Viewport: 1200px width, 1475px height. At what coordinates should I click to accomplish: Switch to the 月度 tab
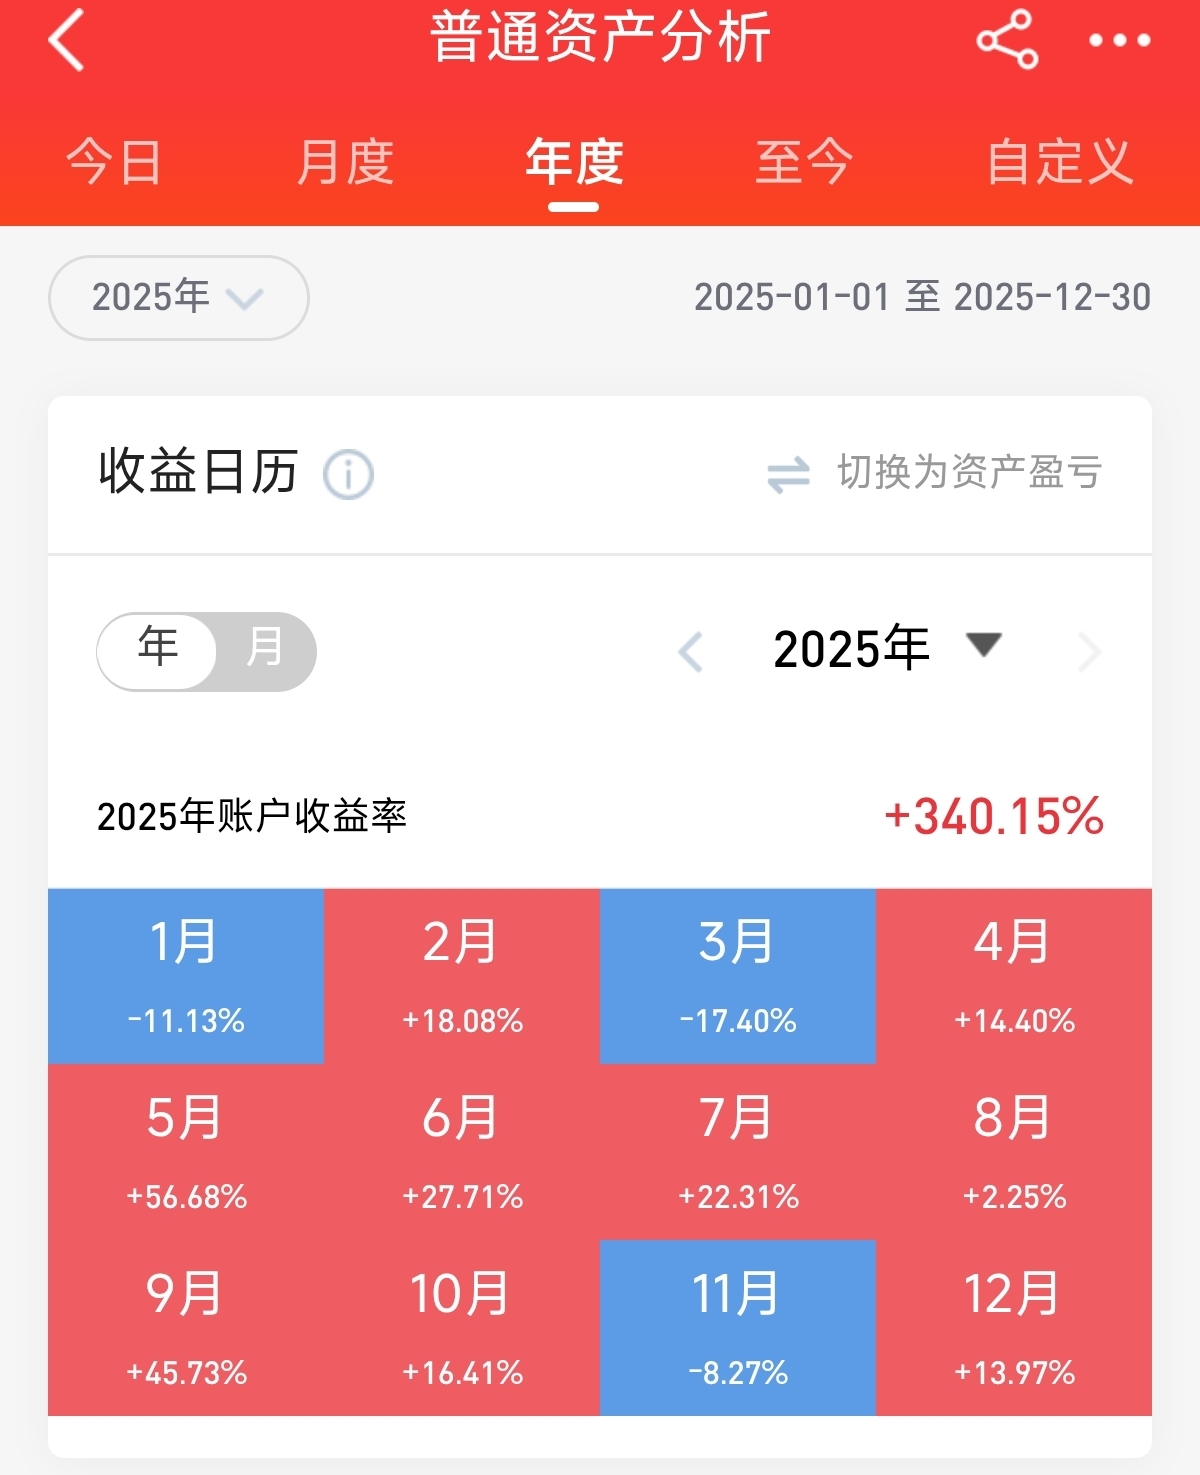(x=345, y=162)
